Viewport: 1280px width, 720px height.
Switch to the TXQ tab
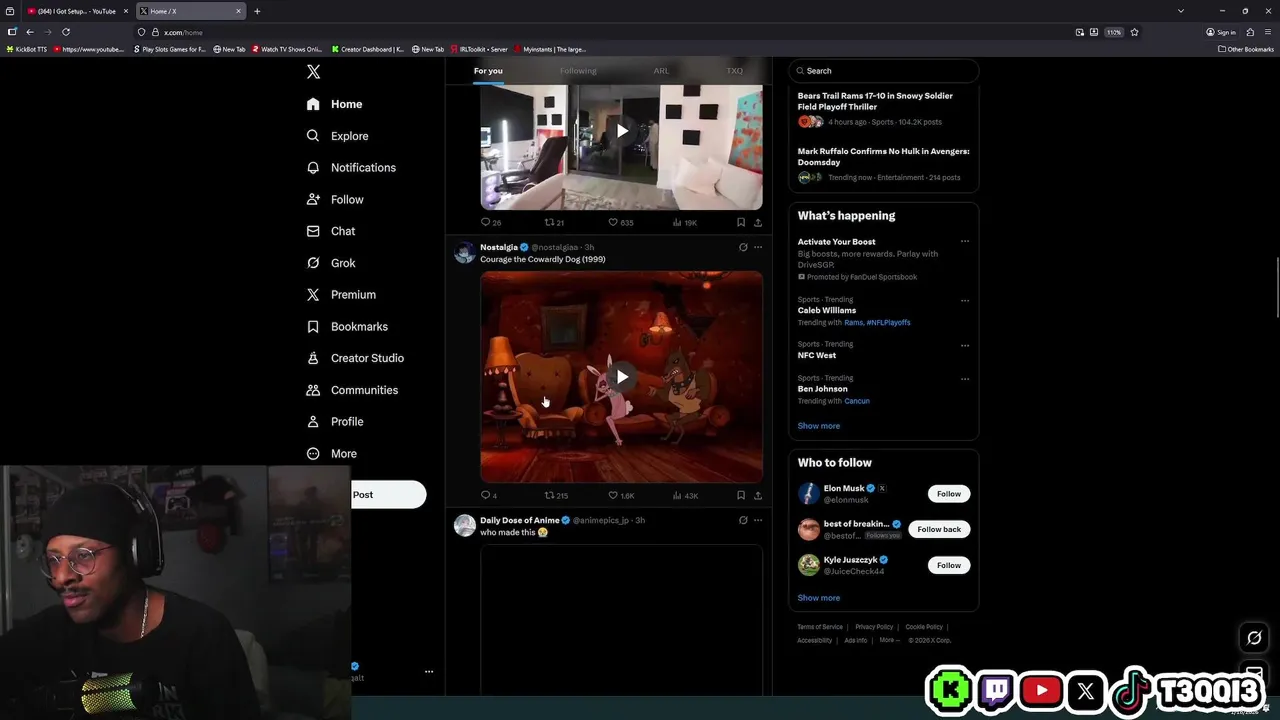[734, 71]
